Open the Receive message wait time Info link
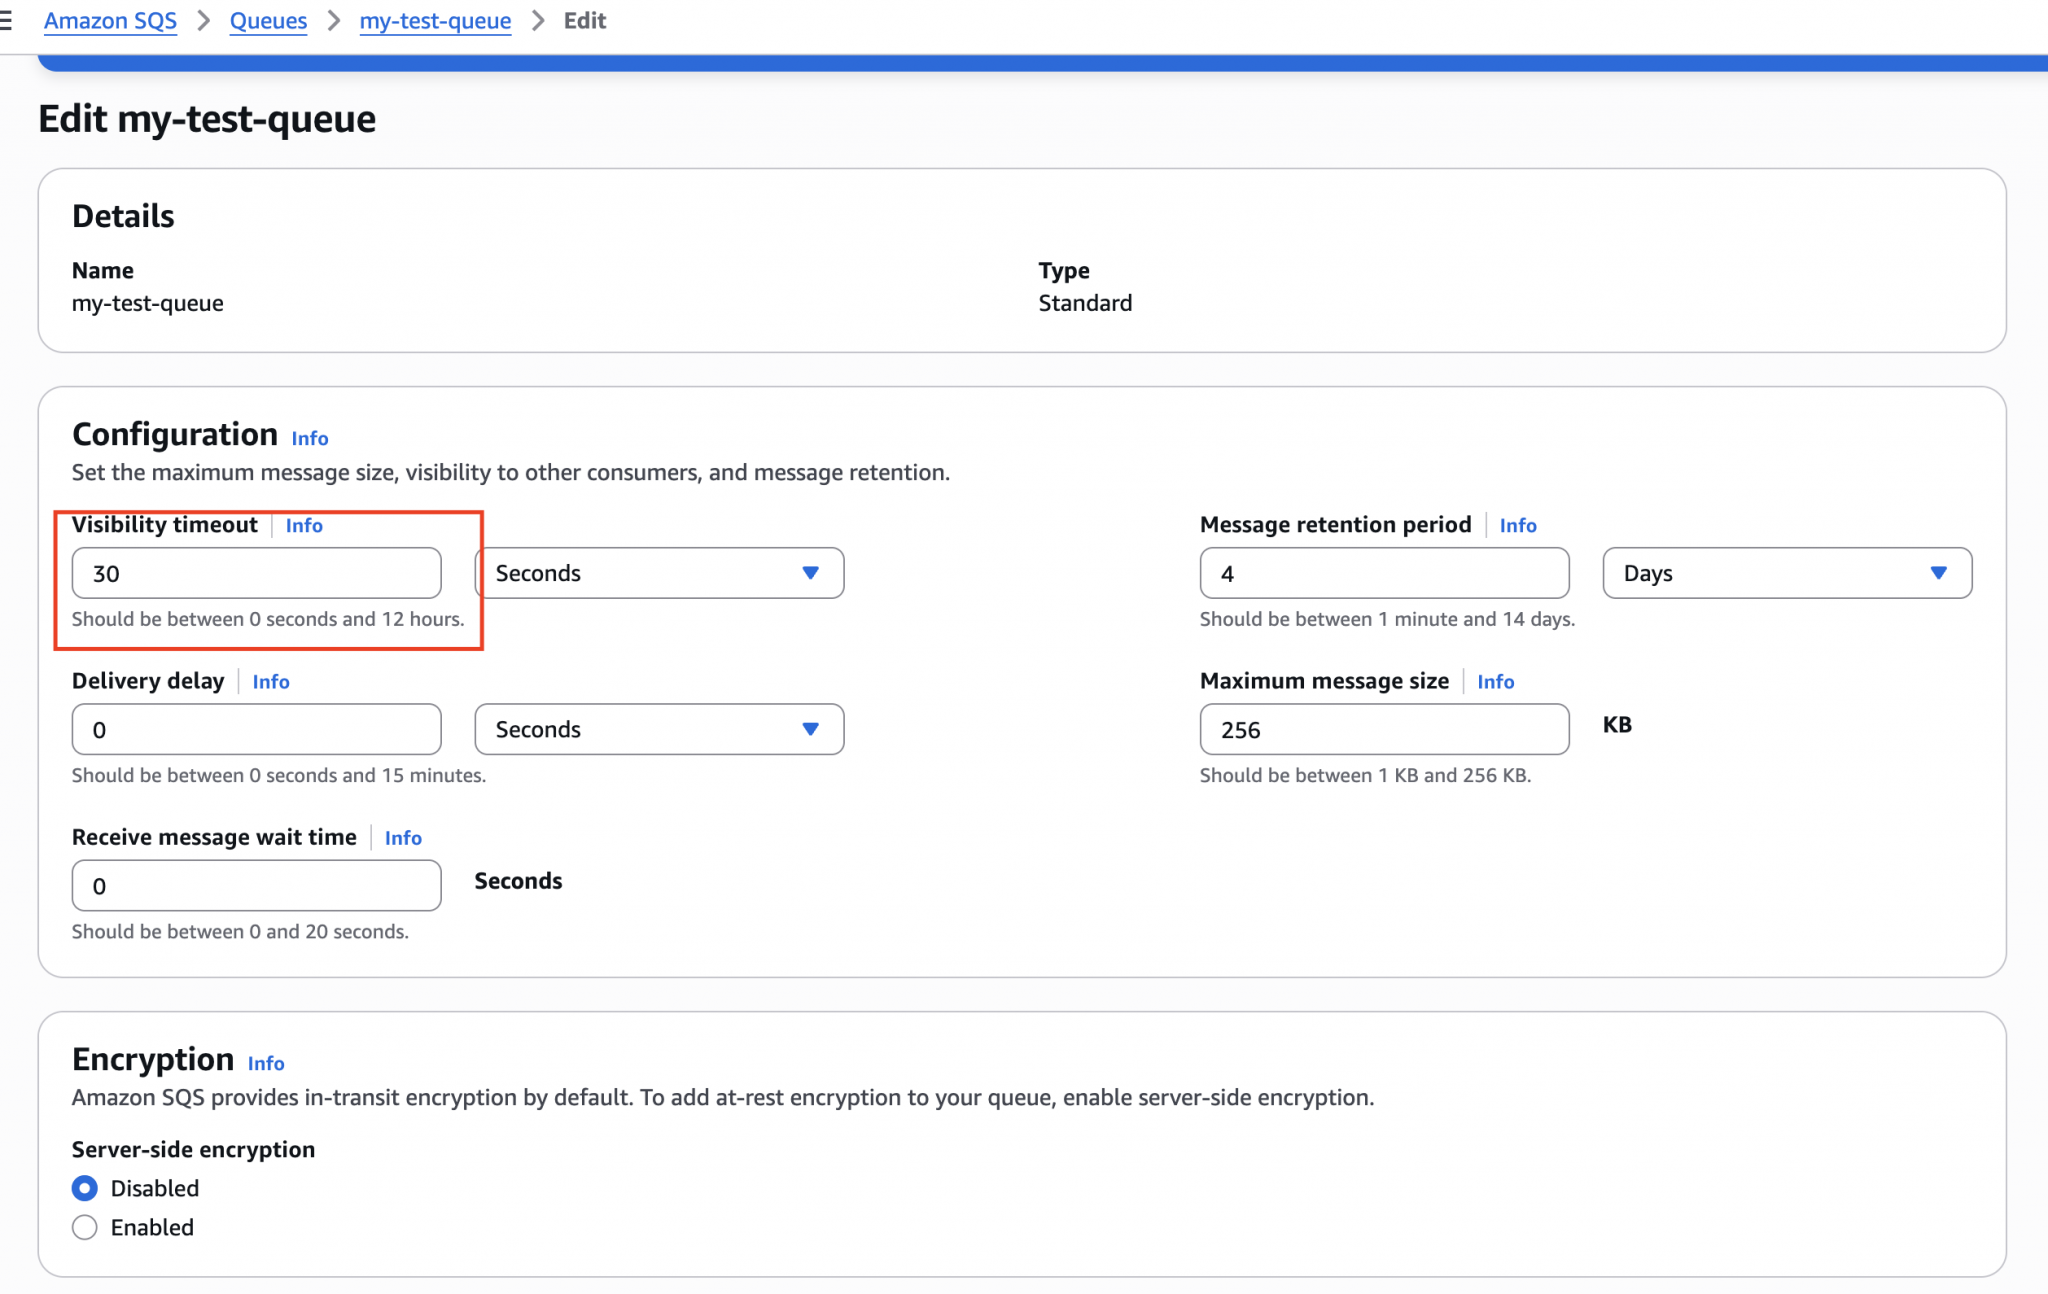The image size is (2048, 1294). point(403,837)
